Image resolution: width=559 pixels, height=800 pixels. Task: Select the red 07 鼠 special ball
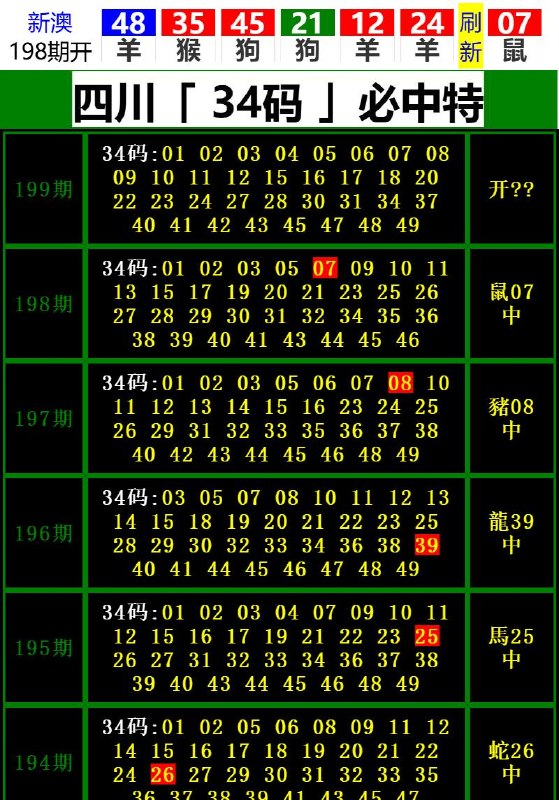point(514,37)
